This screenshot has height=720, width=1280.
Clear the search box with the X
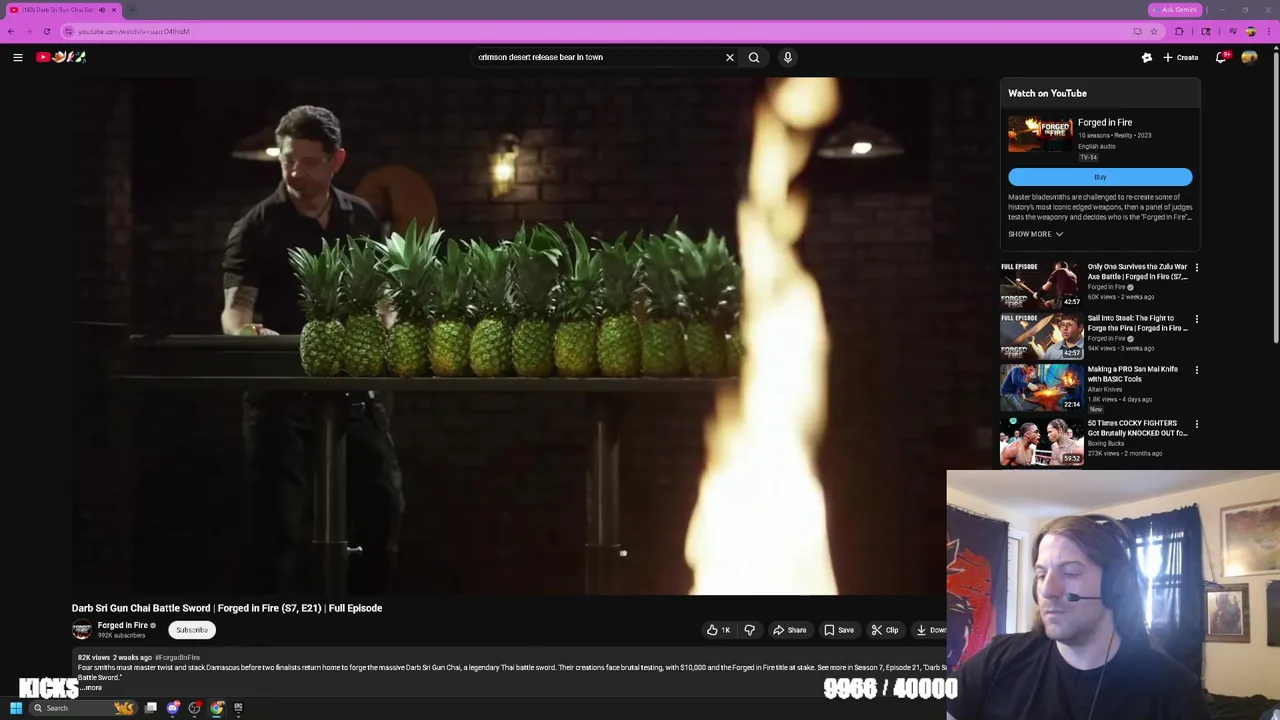pyautogui.click(x=730, y=57)
